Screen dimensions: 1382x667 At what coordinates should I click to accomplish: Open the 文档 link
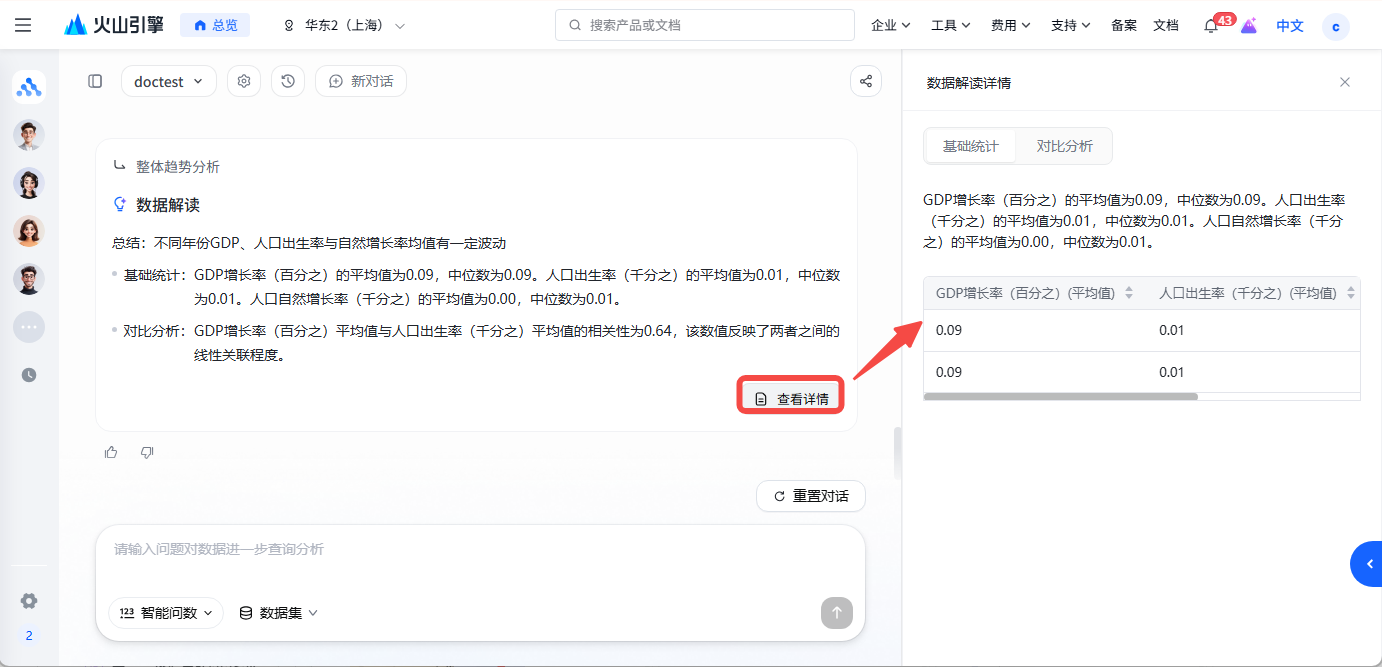point(1166,25)
